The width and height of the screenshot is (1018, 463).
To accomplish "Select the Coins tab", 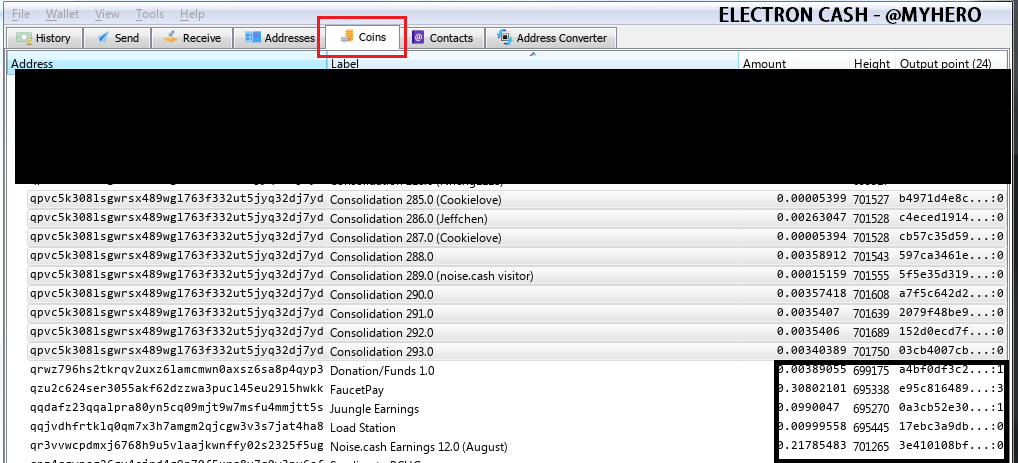I will tap(364, 36).
